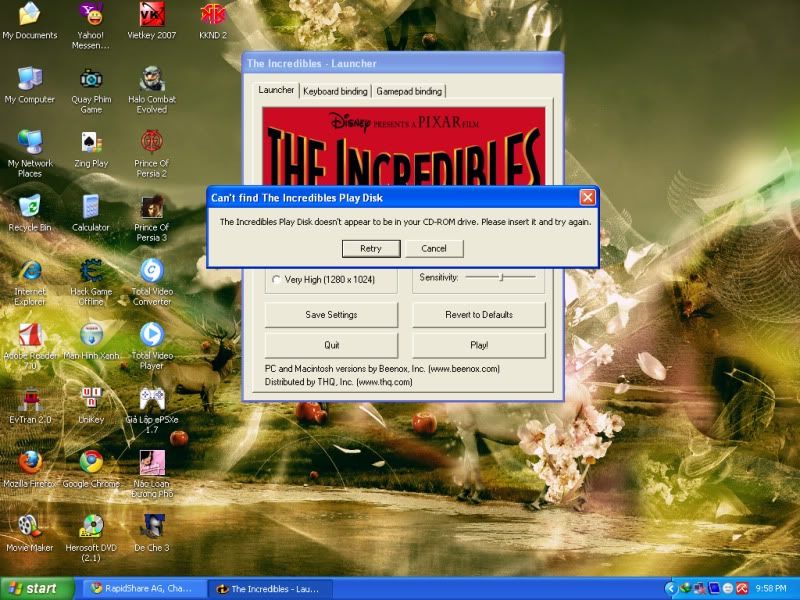800x600 pixels.
Task: Click the red umbrella antivirus tray icon
Action: pyautogui.click(x=742, y=588)
